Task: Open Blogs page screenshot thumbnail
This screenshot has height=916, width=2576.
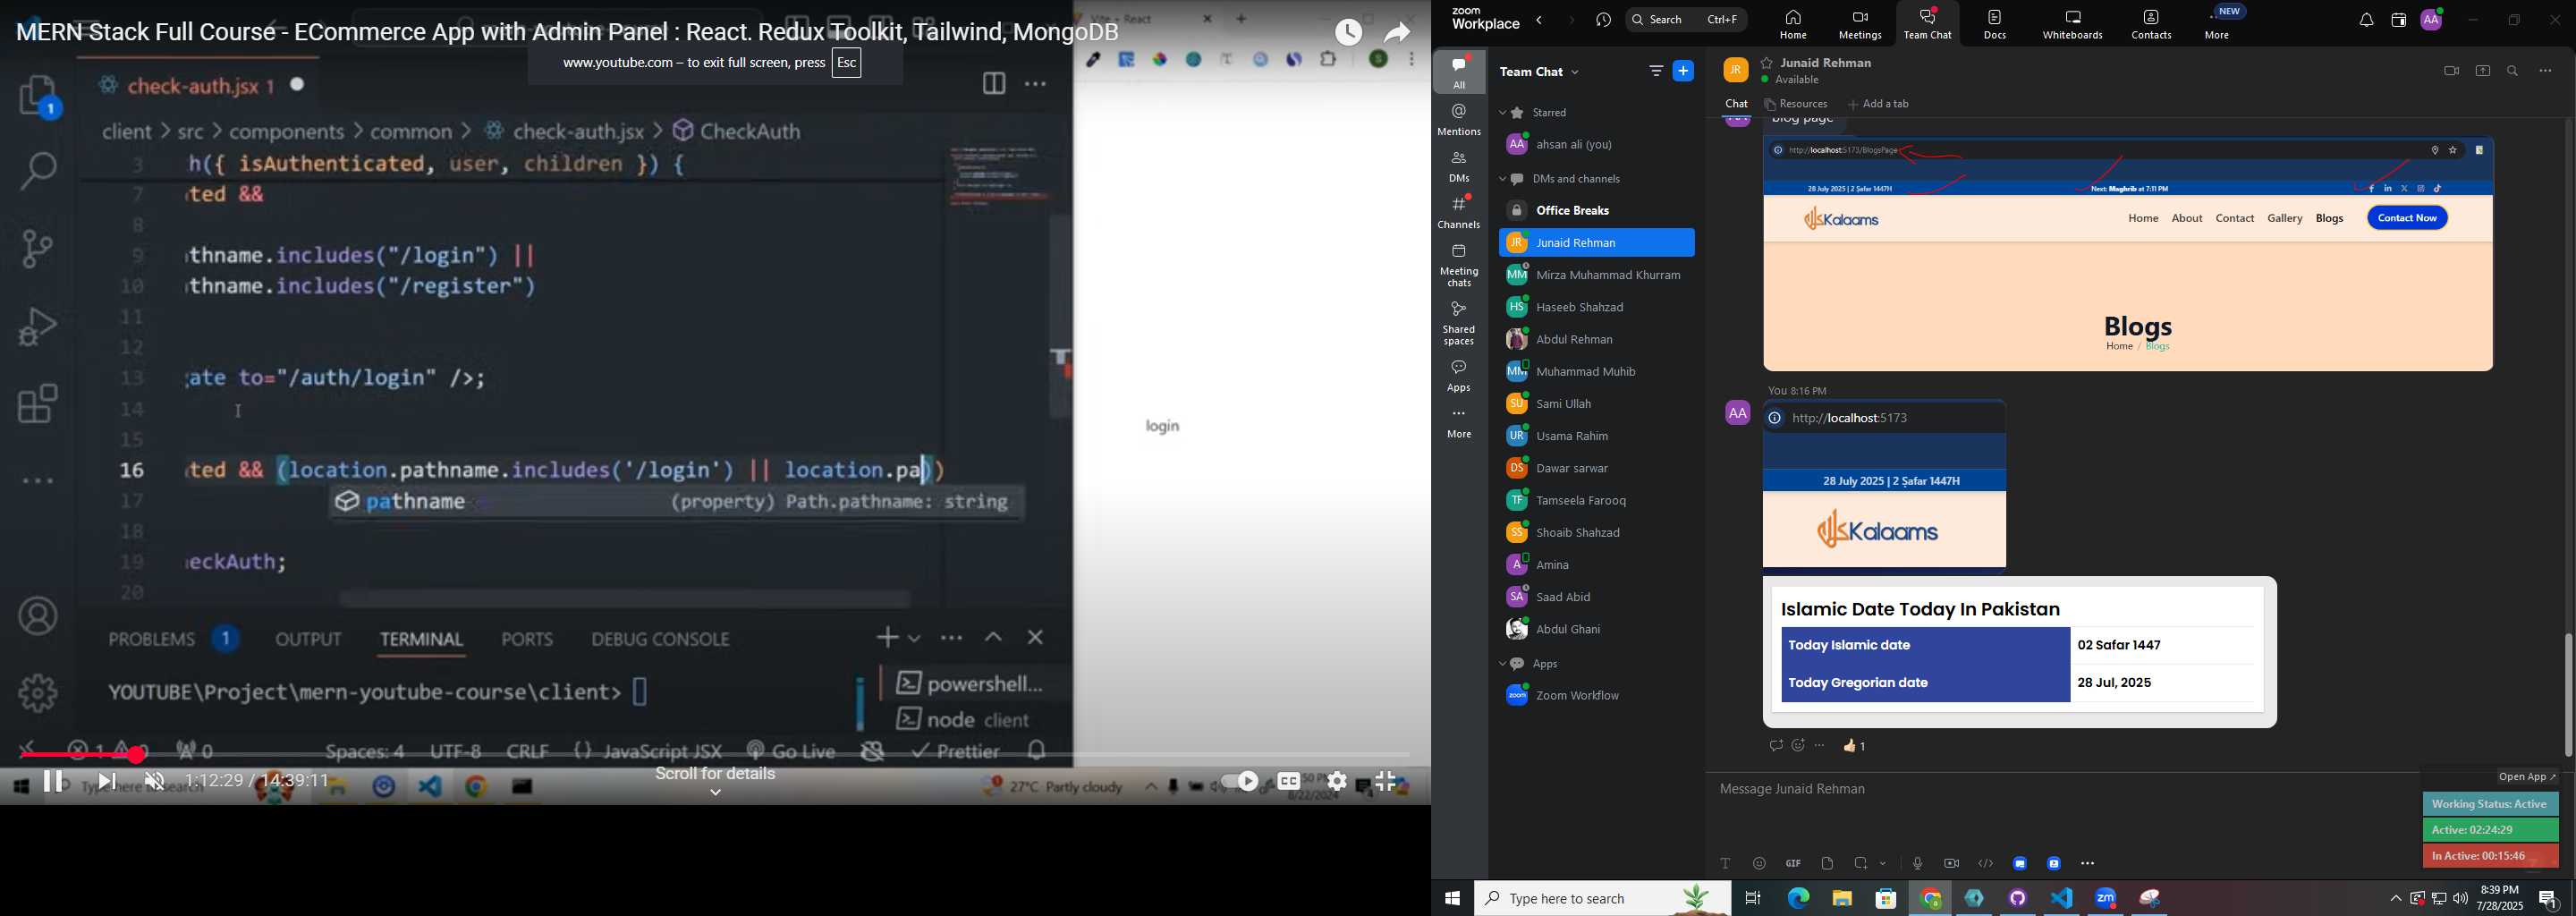Action: (2128, 254)
